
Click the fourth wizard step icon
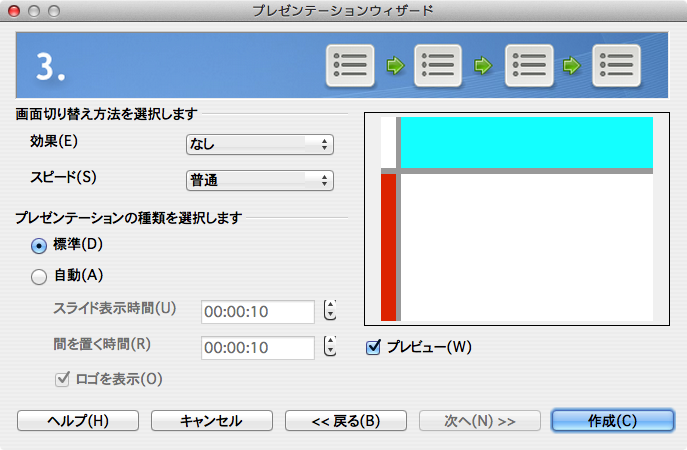(616, 66)
